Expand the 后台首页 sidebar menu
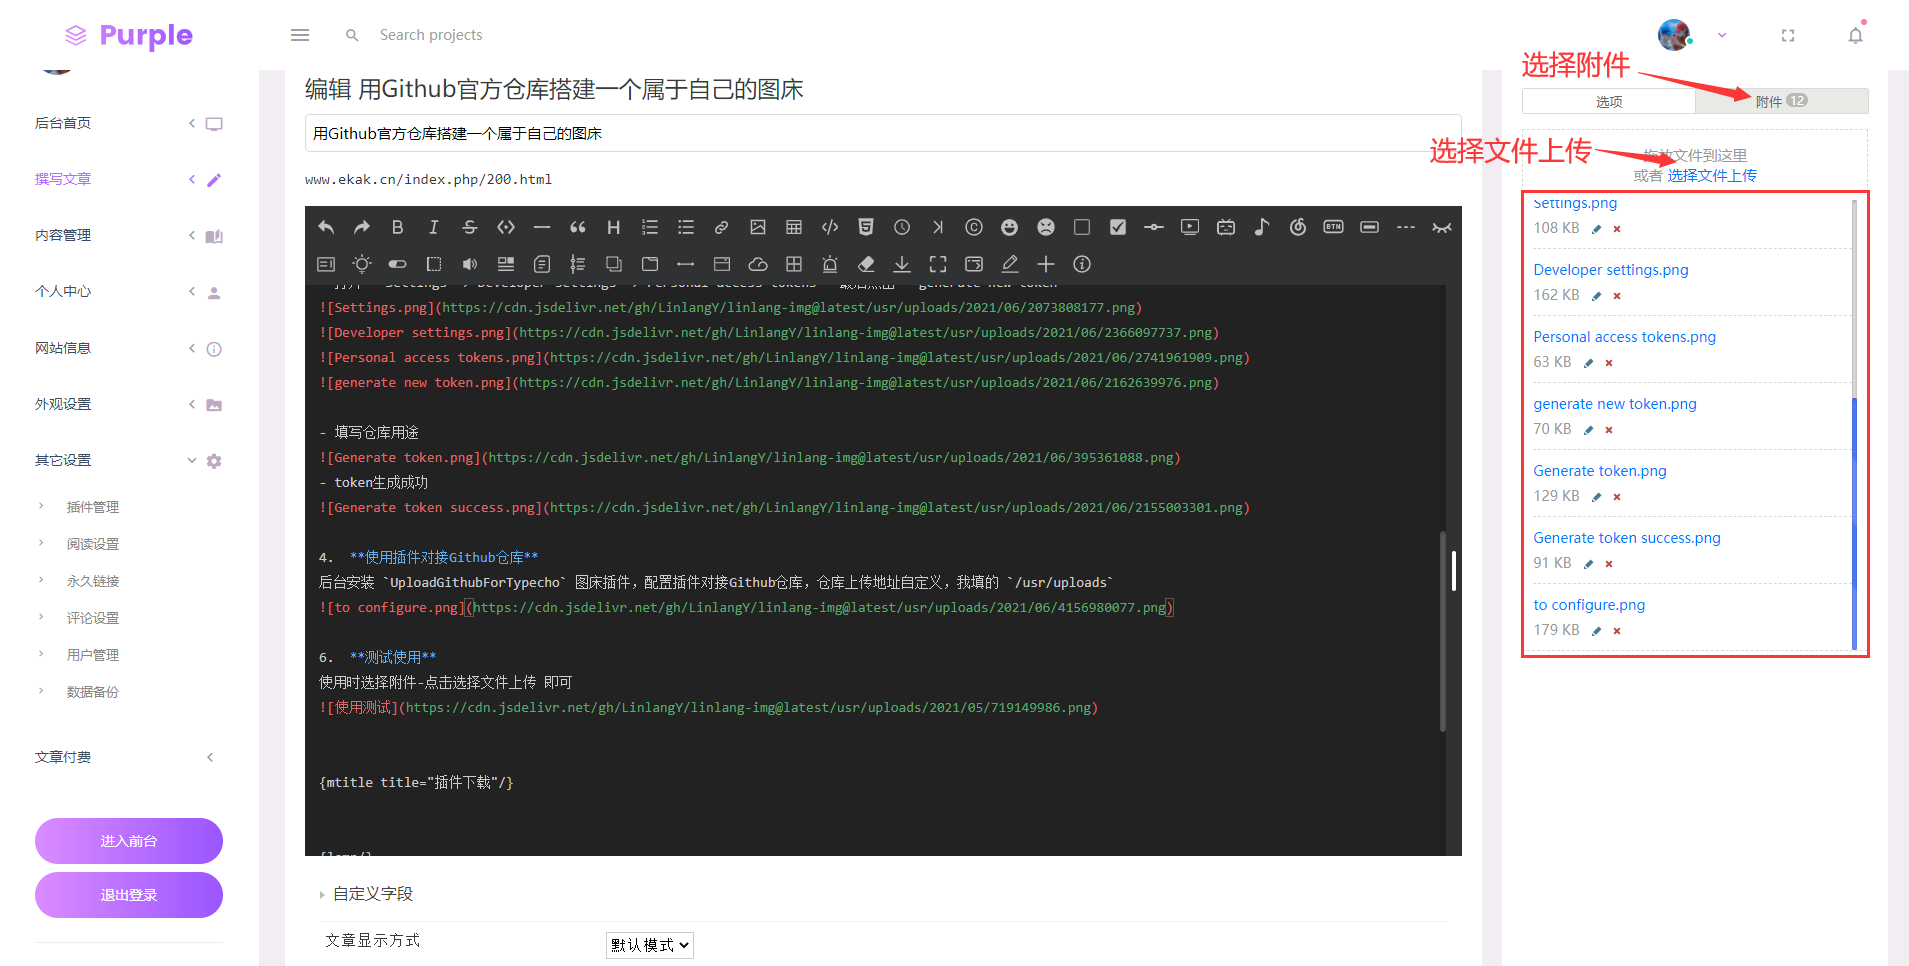Image resolution: width=1909 pixels, height=966 pixels. pyautogui.click(x=128, y=123)
